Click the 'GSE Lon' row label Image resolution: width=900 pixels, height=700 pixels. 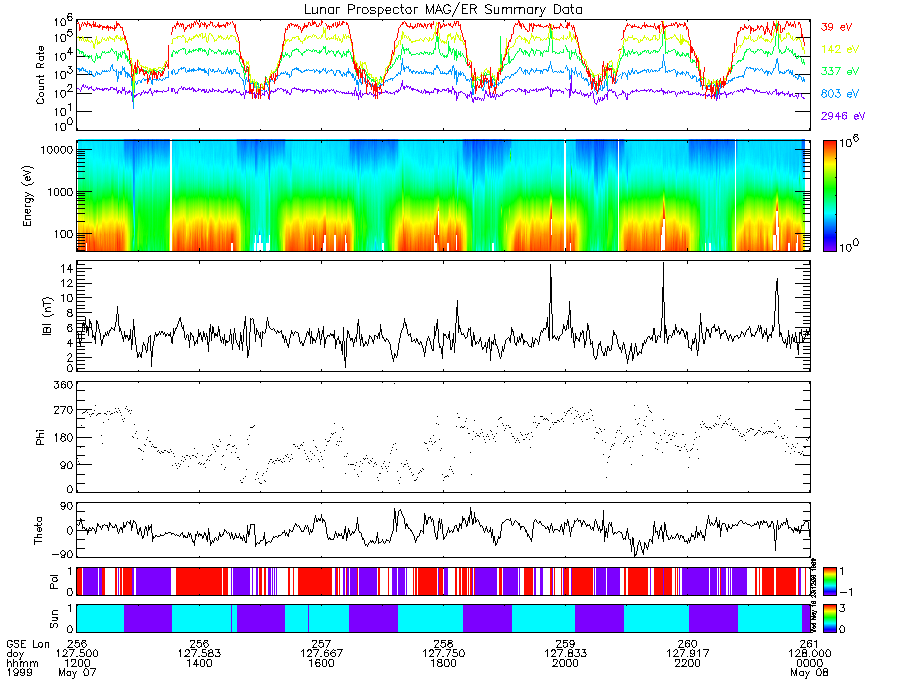[x=28, y=644]
